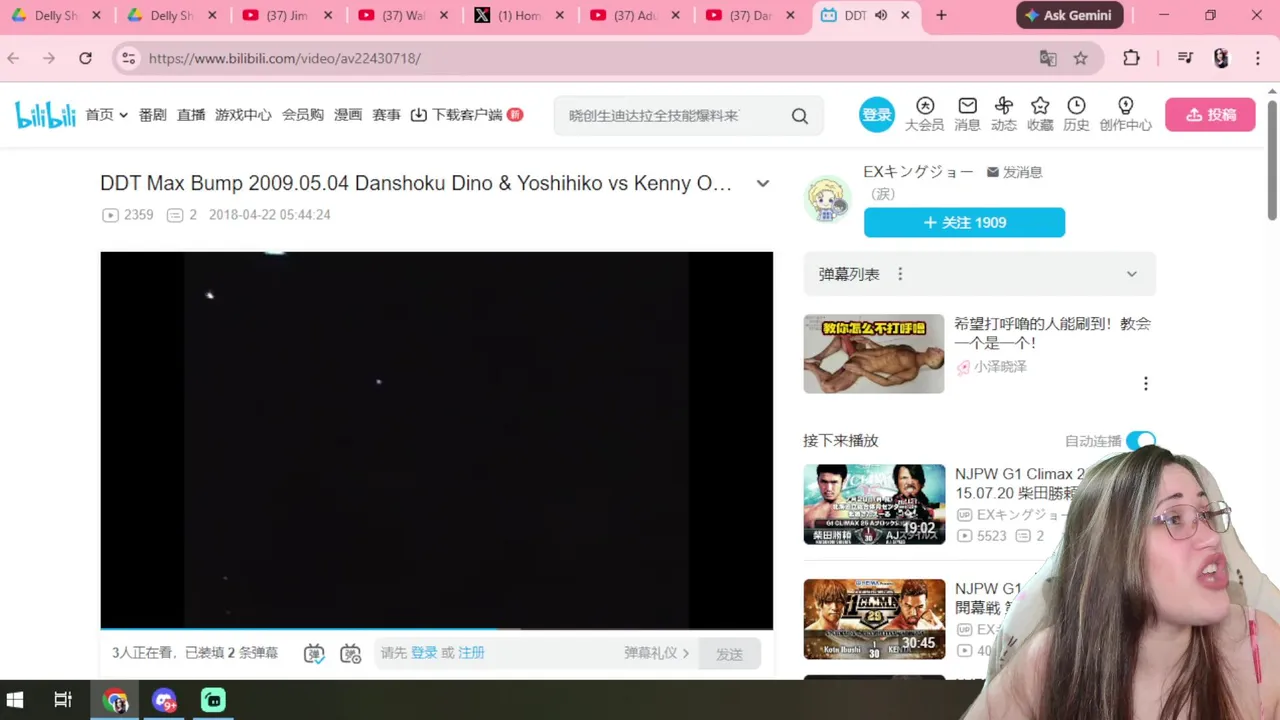Open danmaku list three-dot options

point(900,274)
